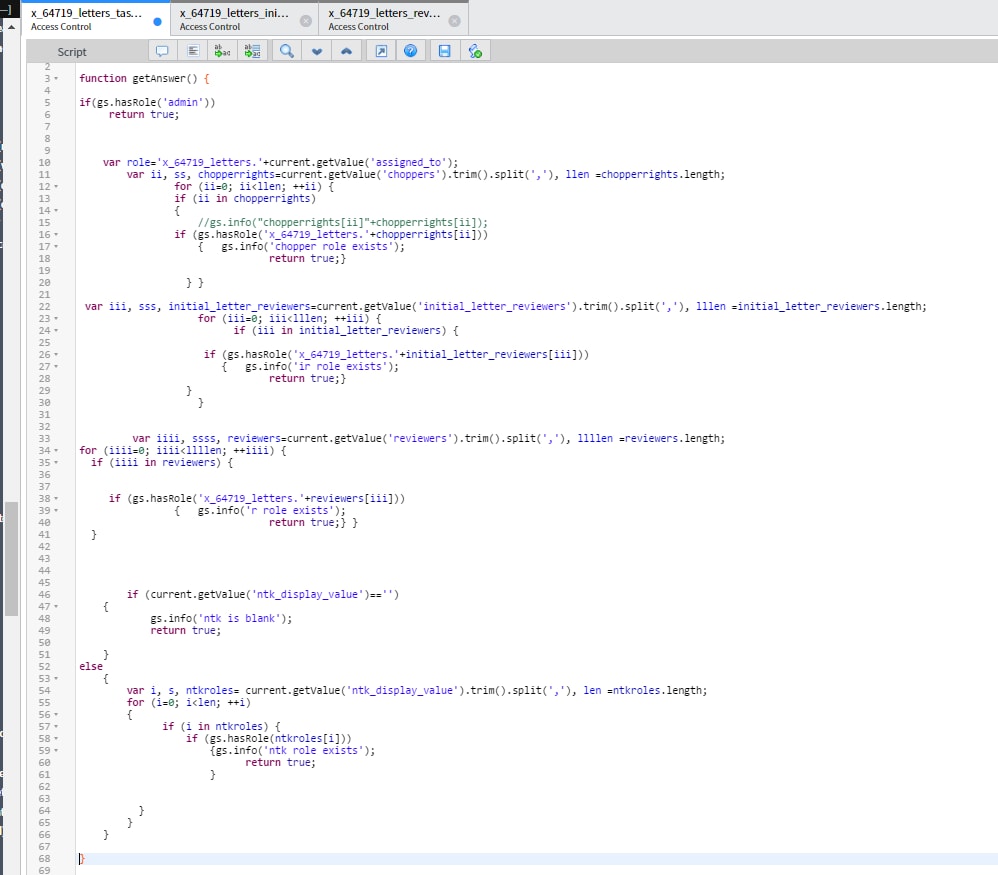Select the Format Code icon
The width and height of the screenshot is (998, 875).
(x=192, y=50)
